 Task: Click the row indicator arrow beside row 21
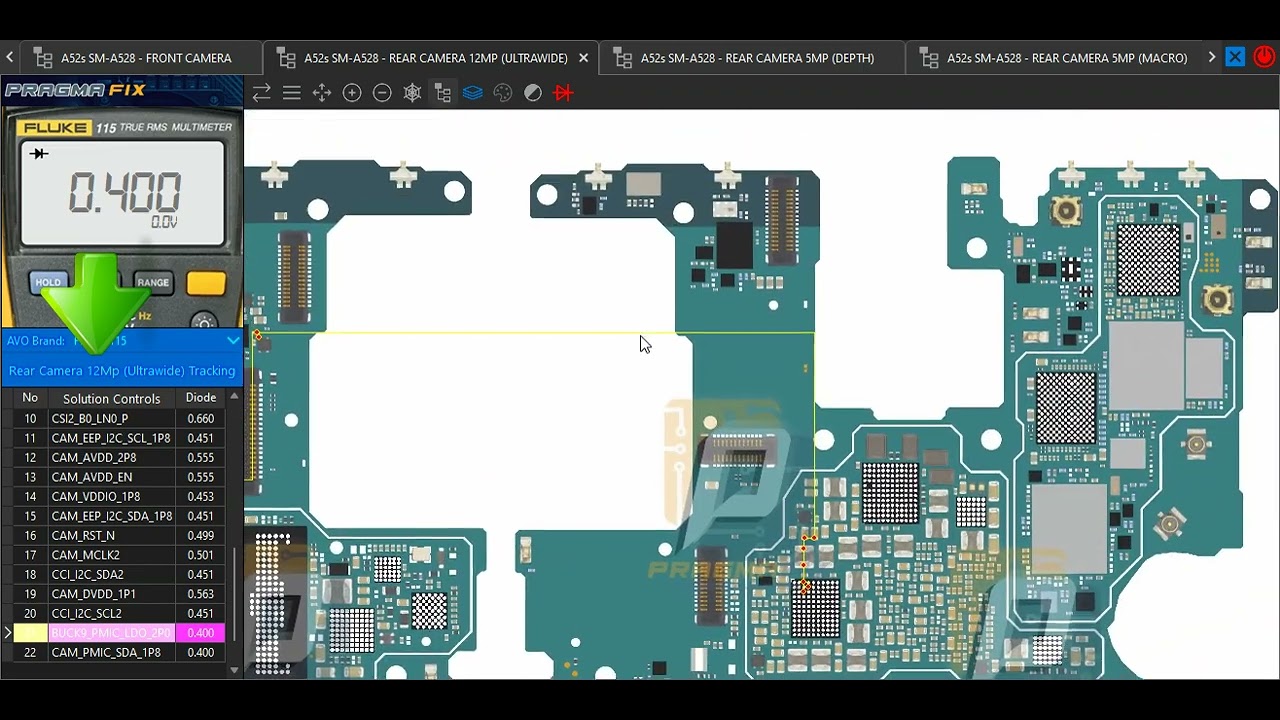(7, 633)
